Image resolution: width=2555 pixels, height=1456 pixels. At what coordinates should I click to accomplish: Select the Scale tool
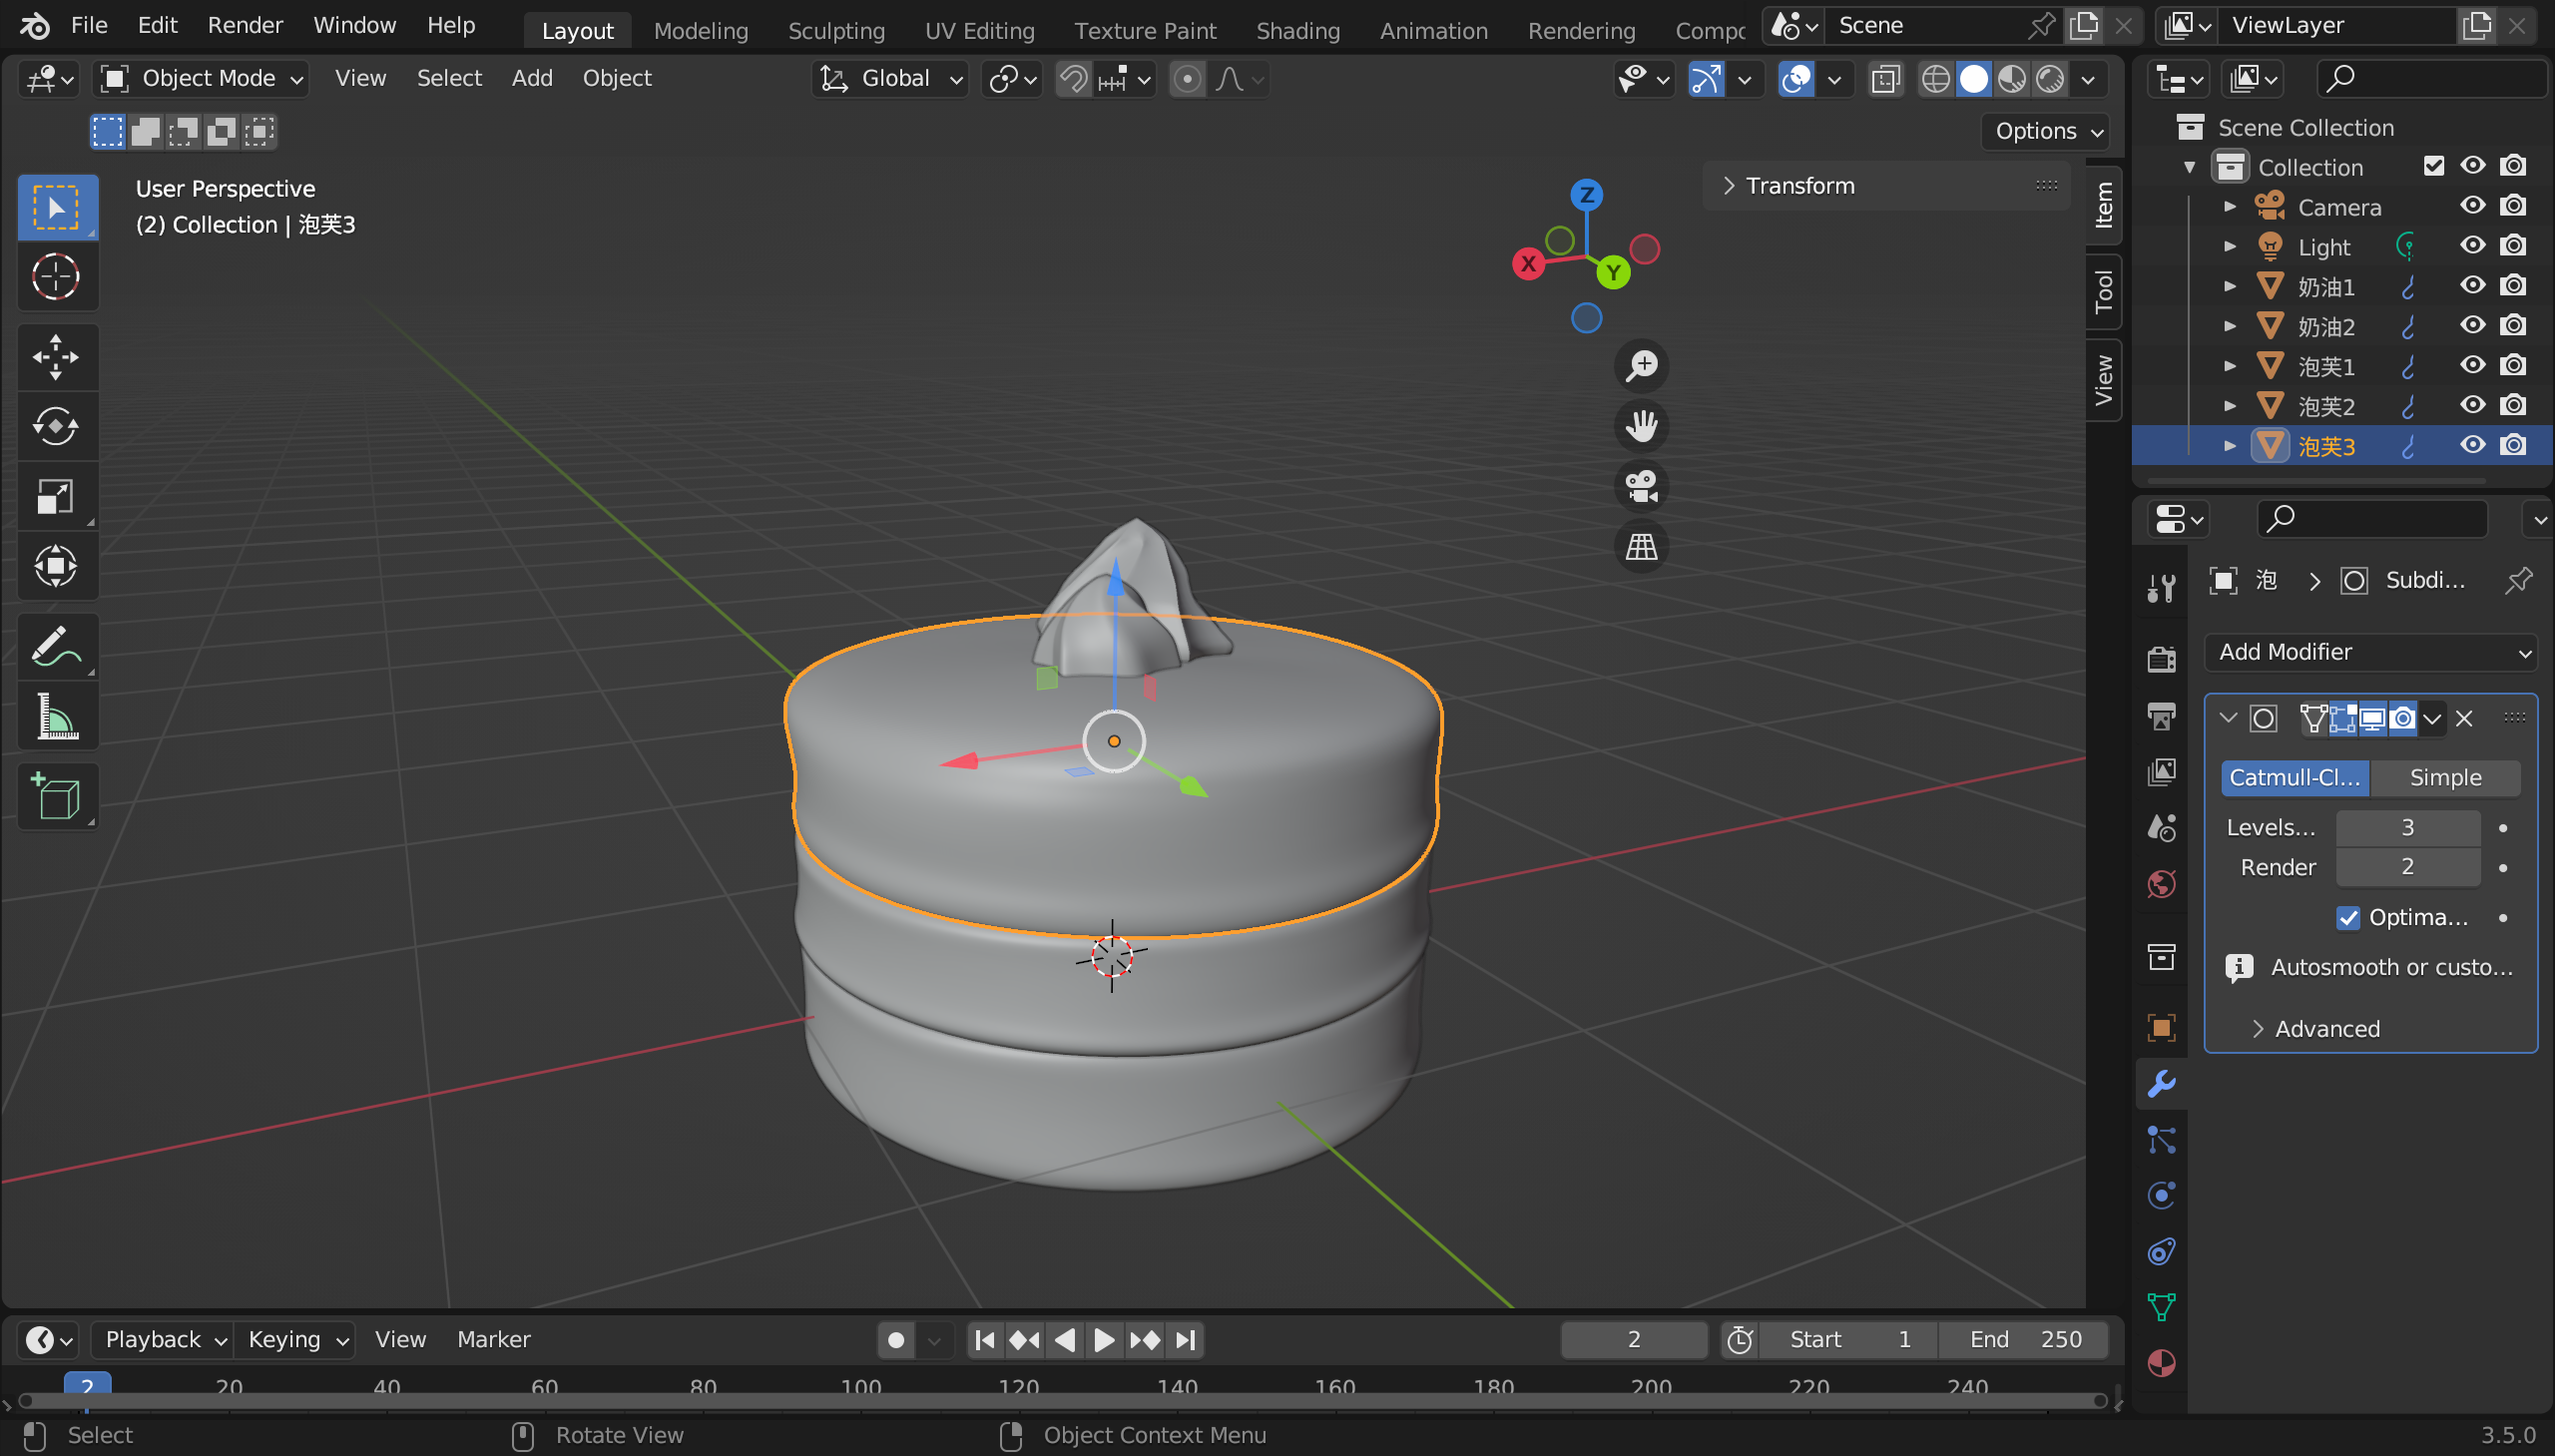pyautogui.click(x=56, y=497)
